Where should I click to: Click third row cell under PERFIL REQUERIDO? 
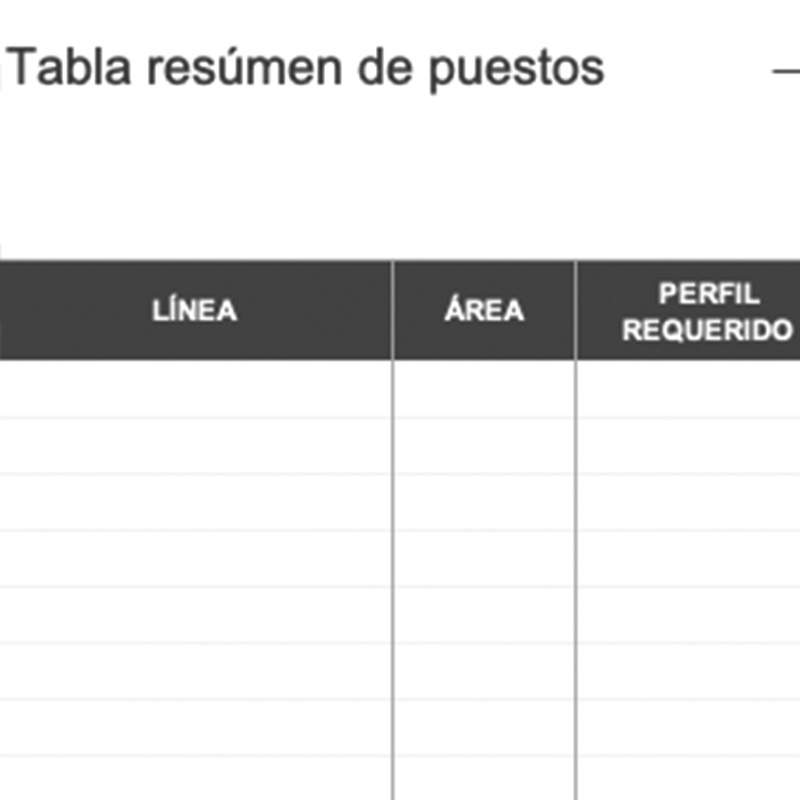[690, 502]
